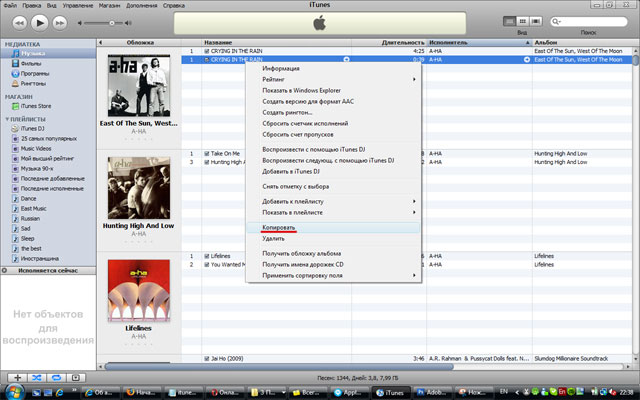Collapse the ПЛЕЙЛИСТЫ section
The width and height of the screenshot is (640, 400).
pyautogui.click(x=7, y=119)
